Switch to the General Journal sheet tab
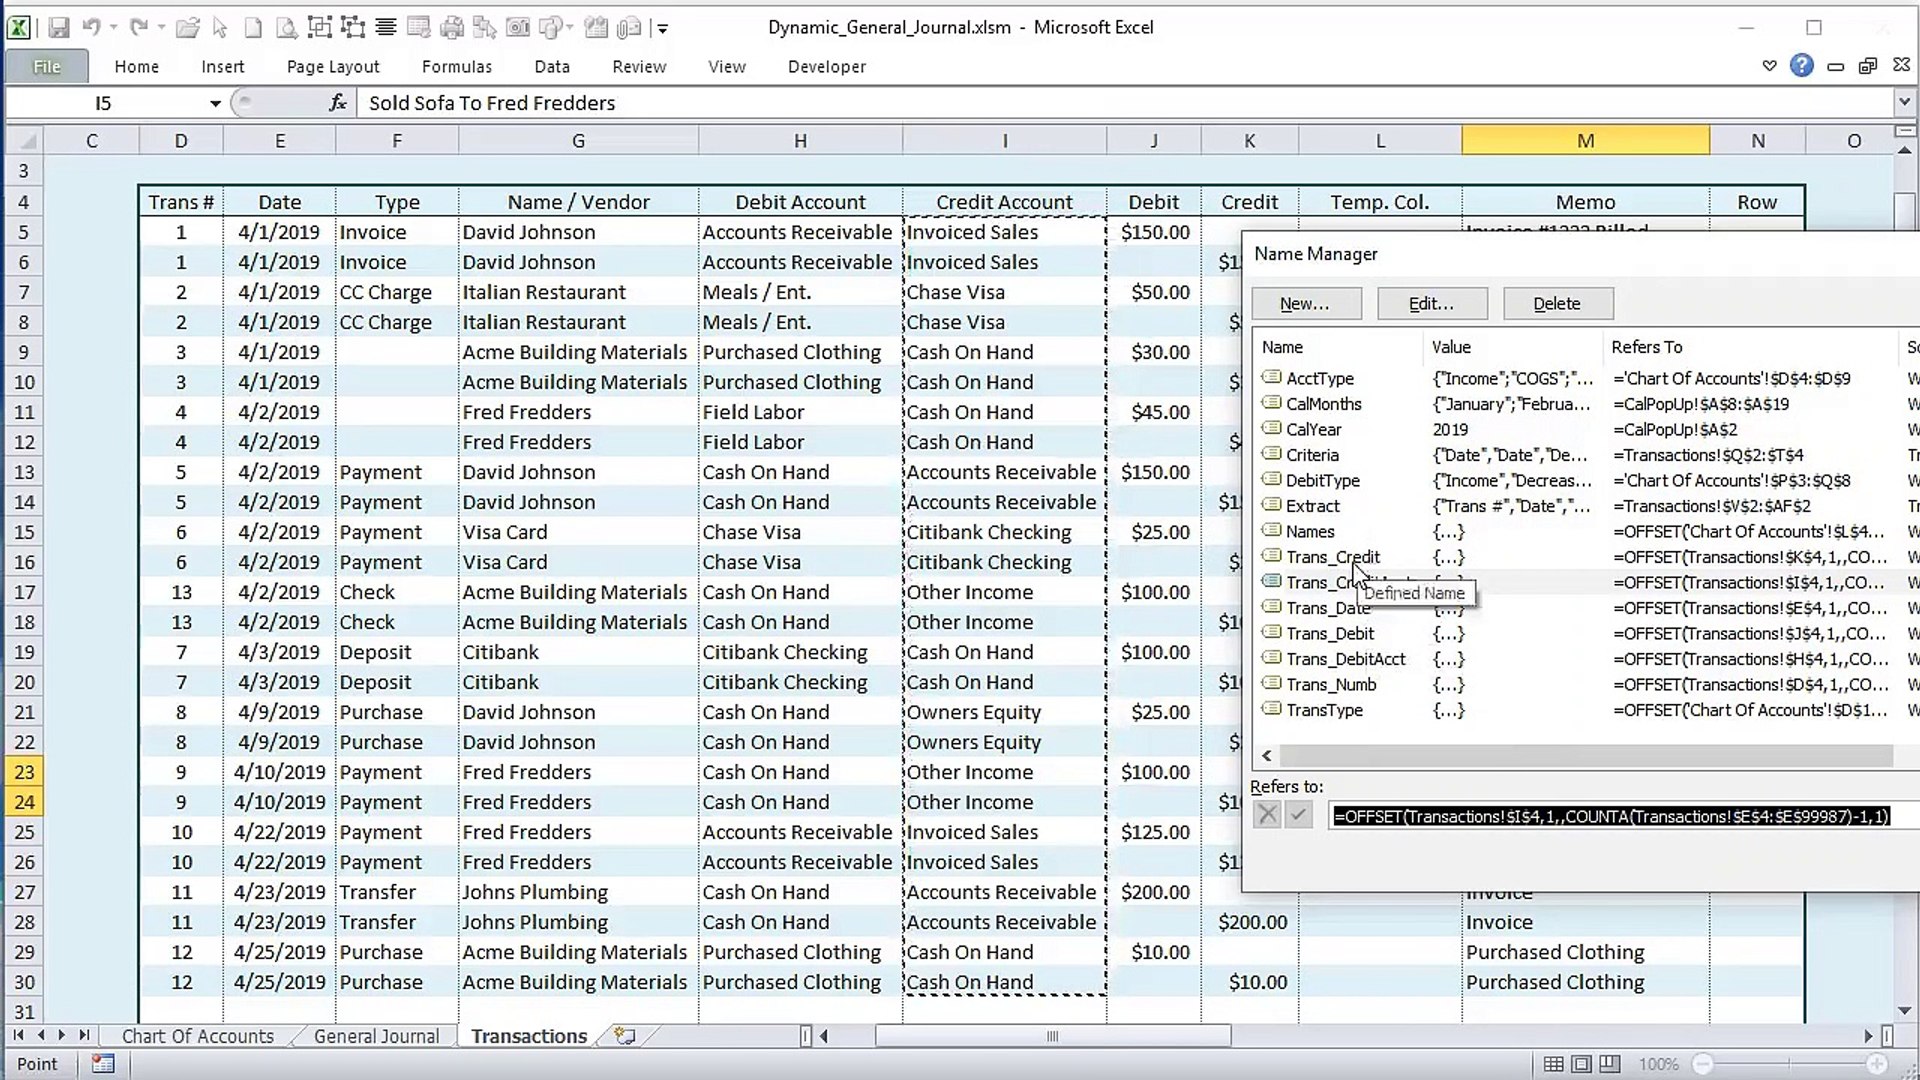 click(376, 1036)
